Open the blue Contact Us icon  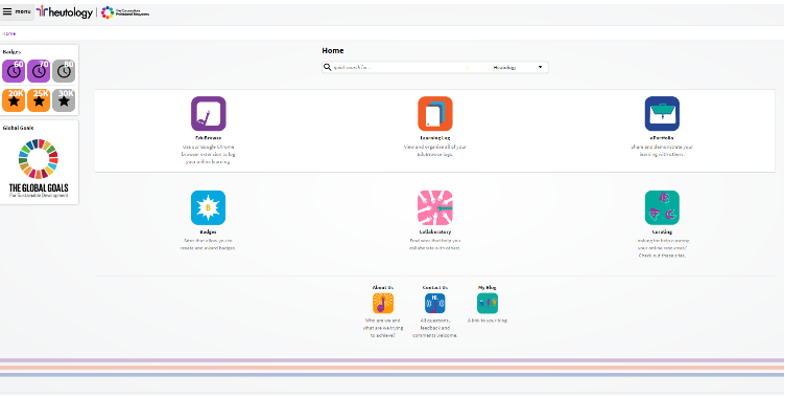coord(435,303)
